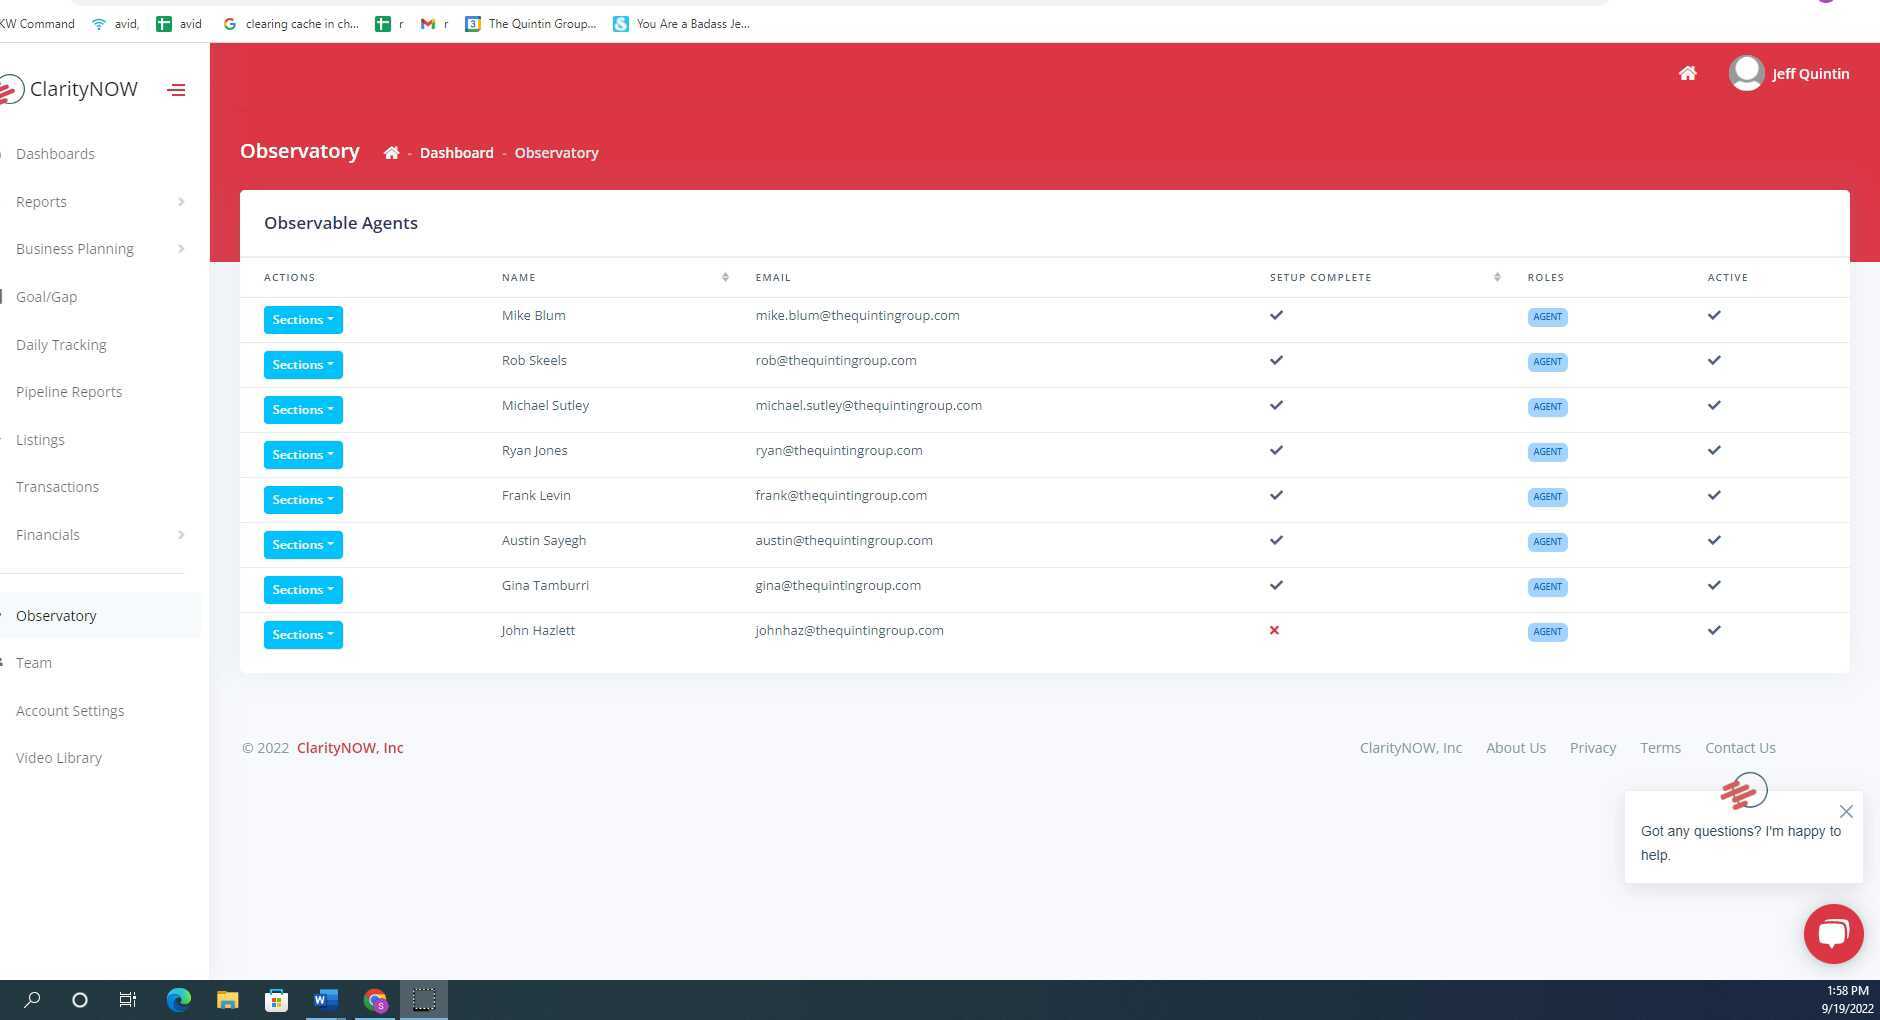Click Rob Skeels' Setup Complete checkmark
1880x1020 pixels.
(1276, 360)
